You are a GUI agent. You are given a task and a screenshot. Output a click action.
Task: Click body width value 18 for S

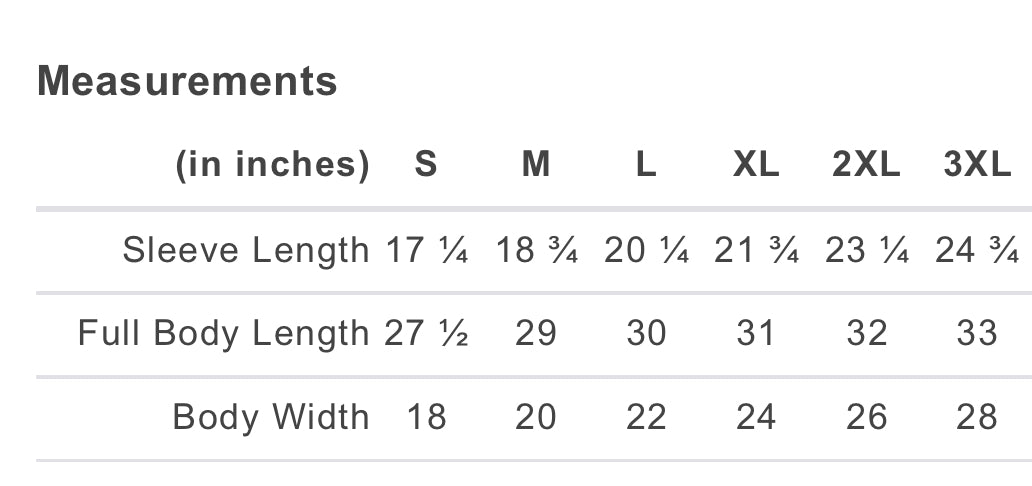[426, 417]
